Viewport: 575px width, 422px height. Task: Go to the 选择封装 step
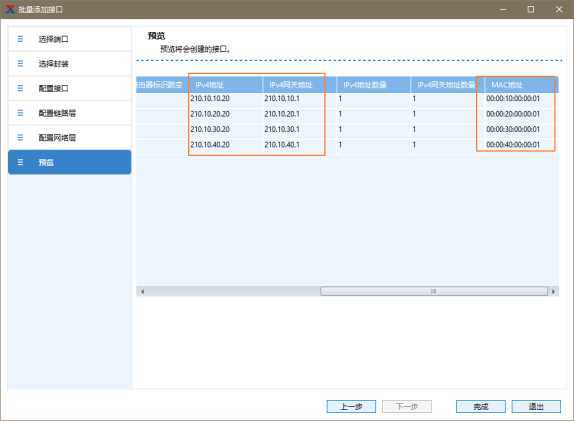point(70,64)
